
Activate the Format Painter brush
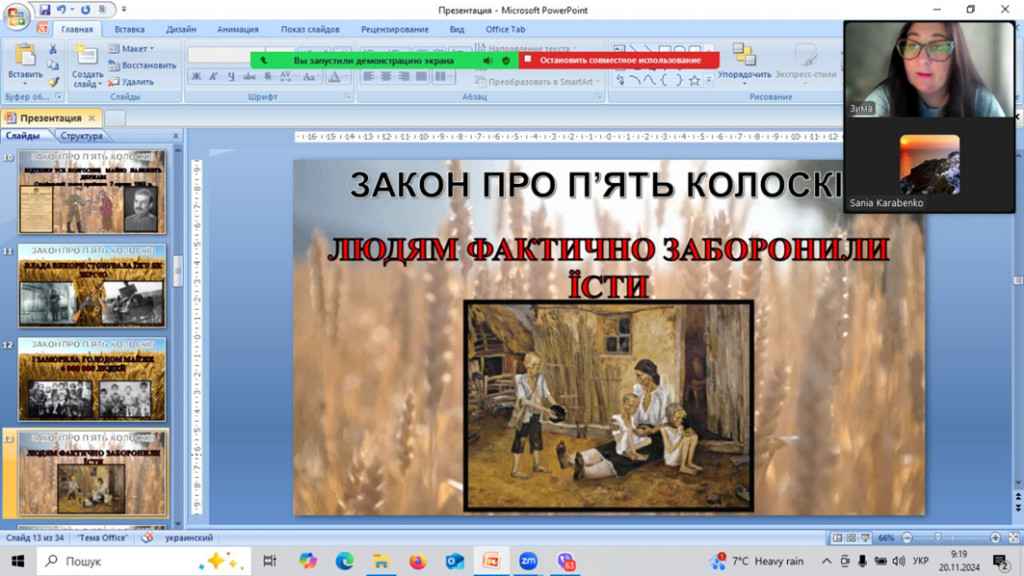pos(53,82)
